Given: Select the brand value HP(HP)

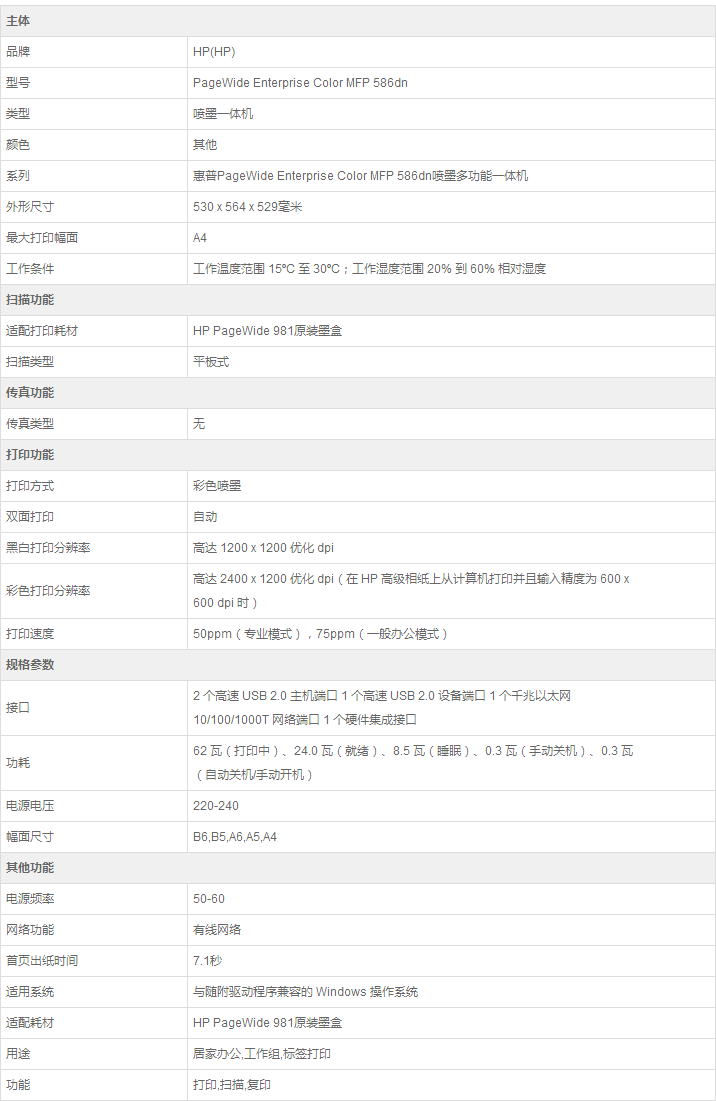Looking at the screenshot, I should [214, 52].
